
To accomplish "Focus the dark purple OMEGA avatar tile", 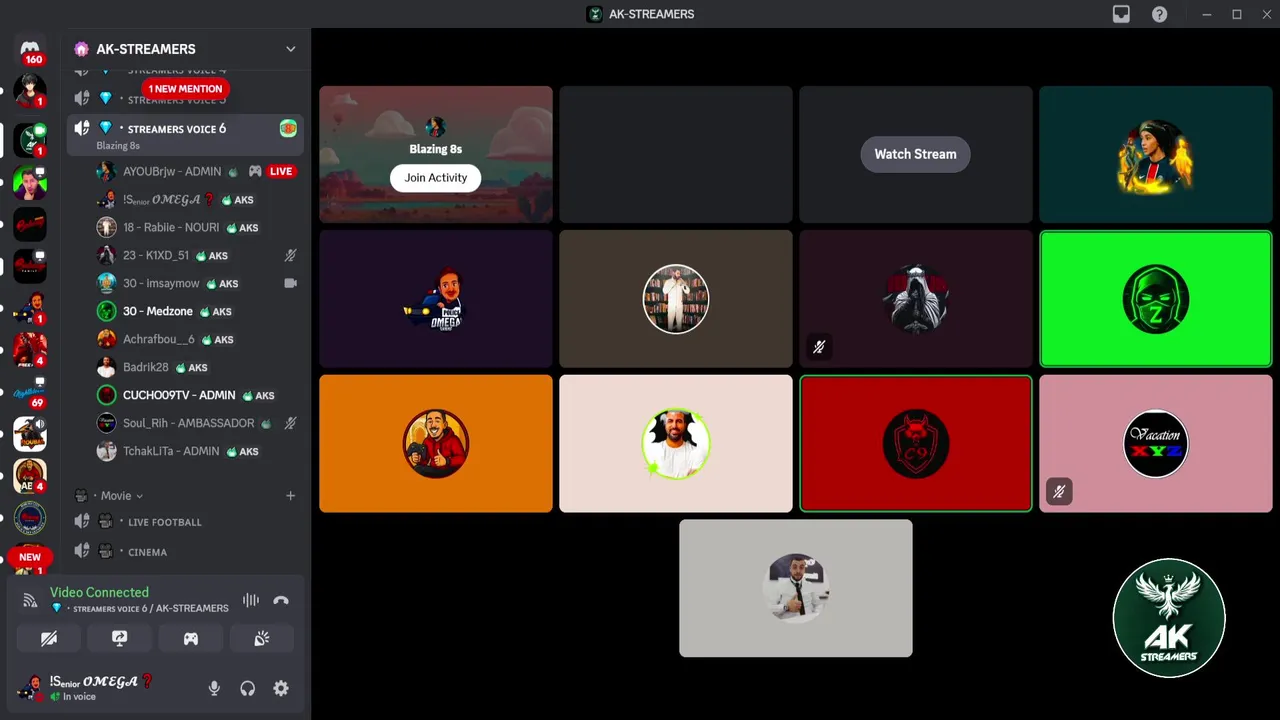I will [x=435, y=299].
